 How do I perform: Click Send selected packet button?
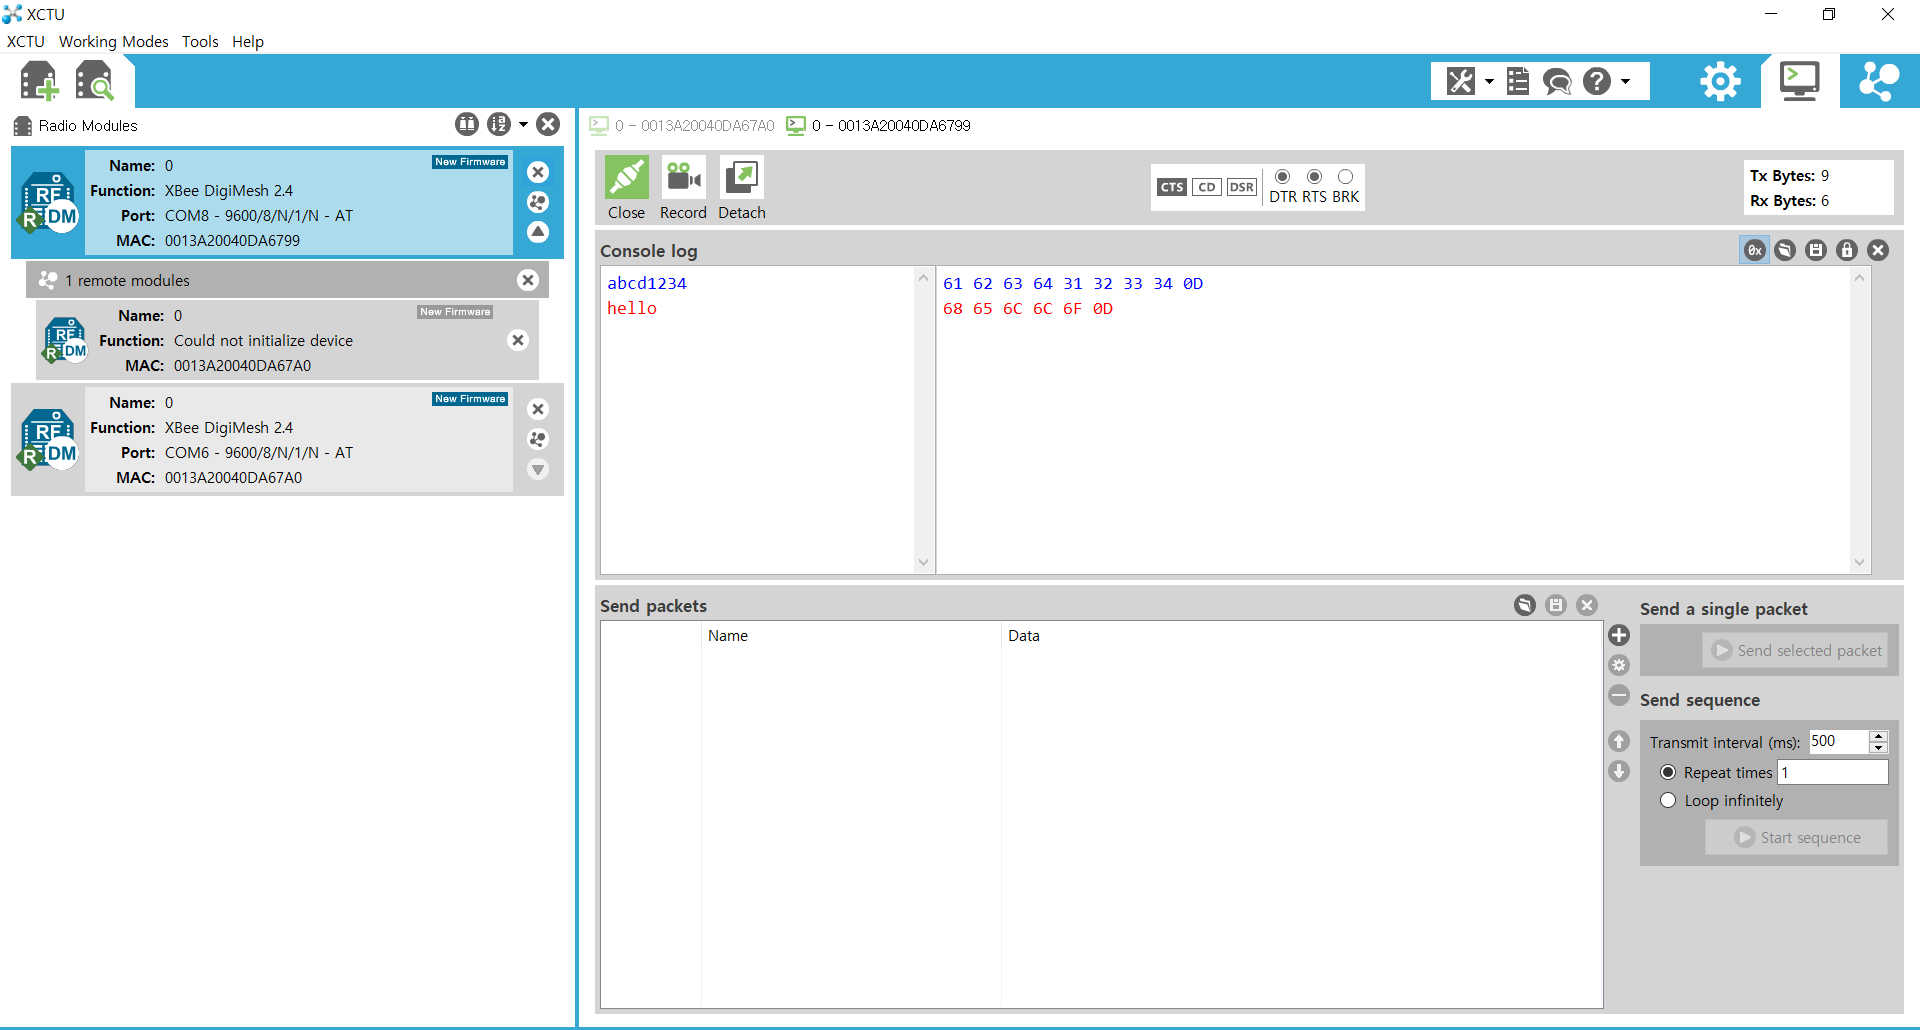click(1795, 650)
